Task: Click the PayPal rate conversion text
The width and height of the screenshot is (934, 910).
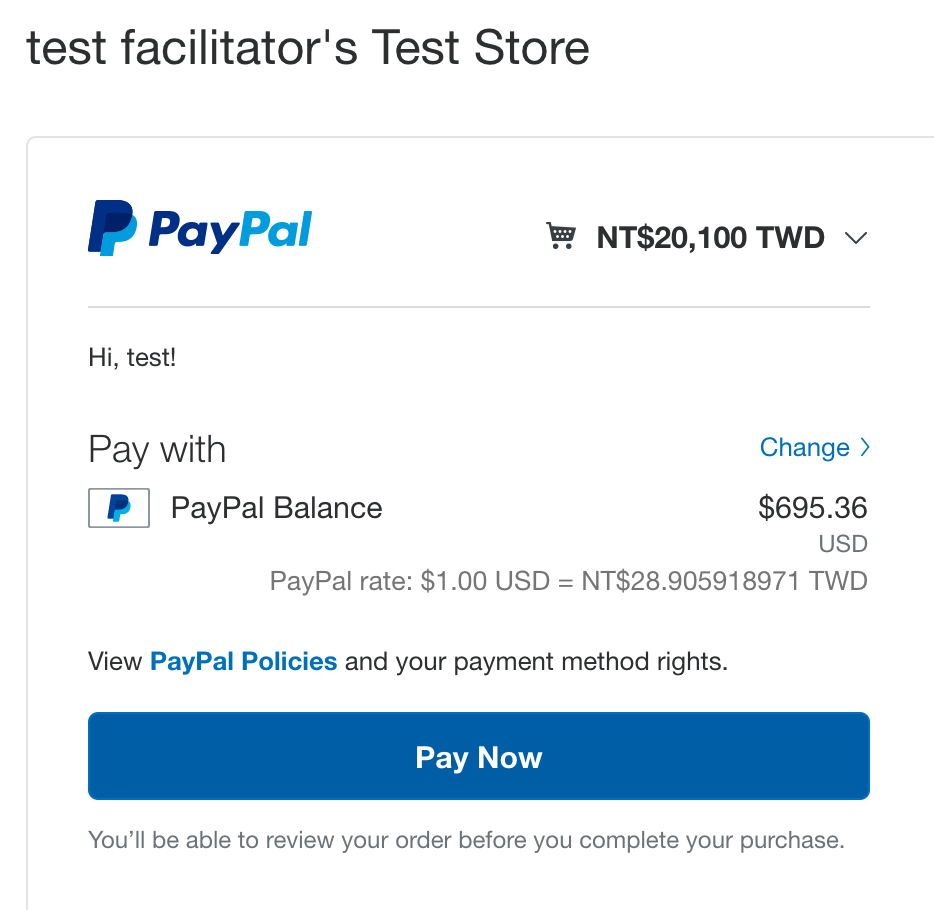Action: (x=569, y=581)
